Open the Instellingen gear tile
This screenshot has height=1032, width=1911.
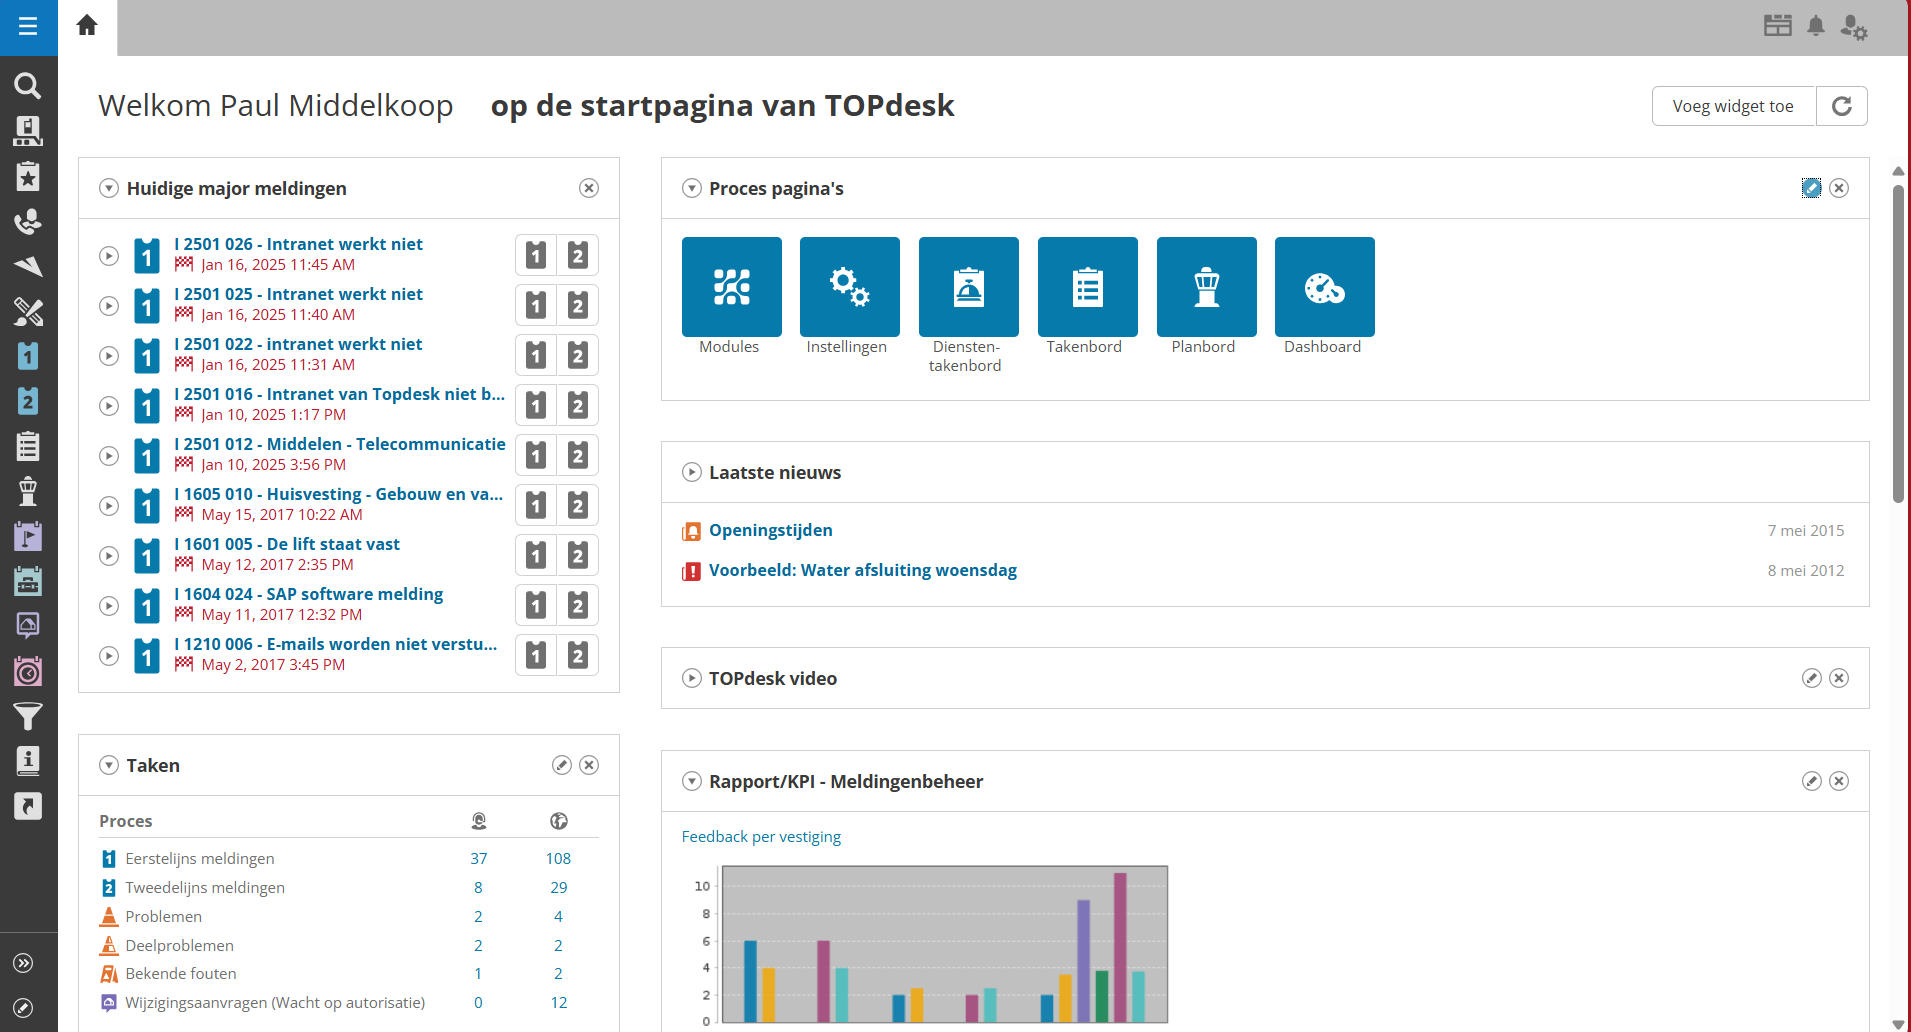849,287
